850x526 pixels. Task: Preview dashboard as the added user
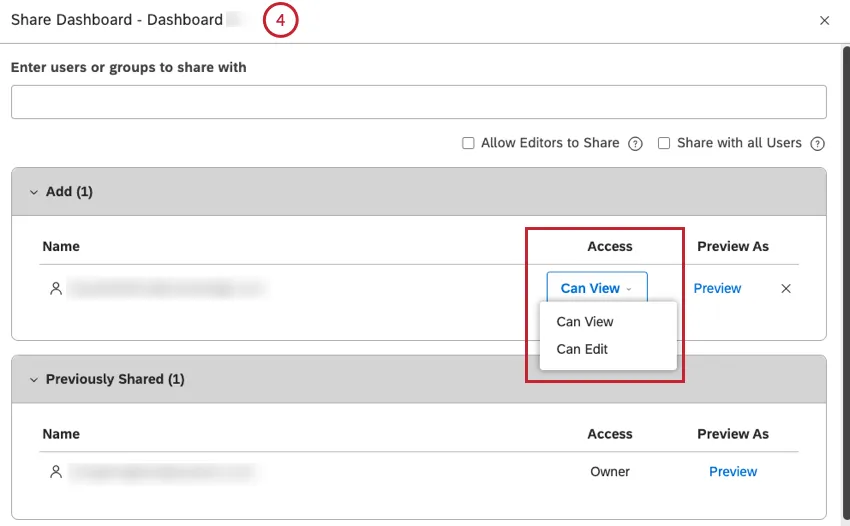point(717,289)
